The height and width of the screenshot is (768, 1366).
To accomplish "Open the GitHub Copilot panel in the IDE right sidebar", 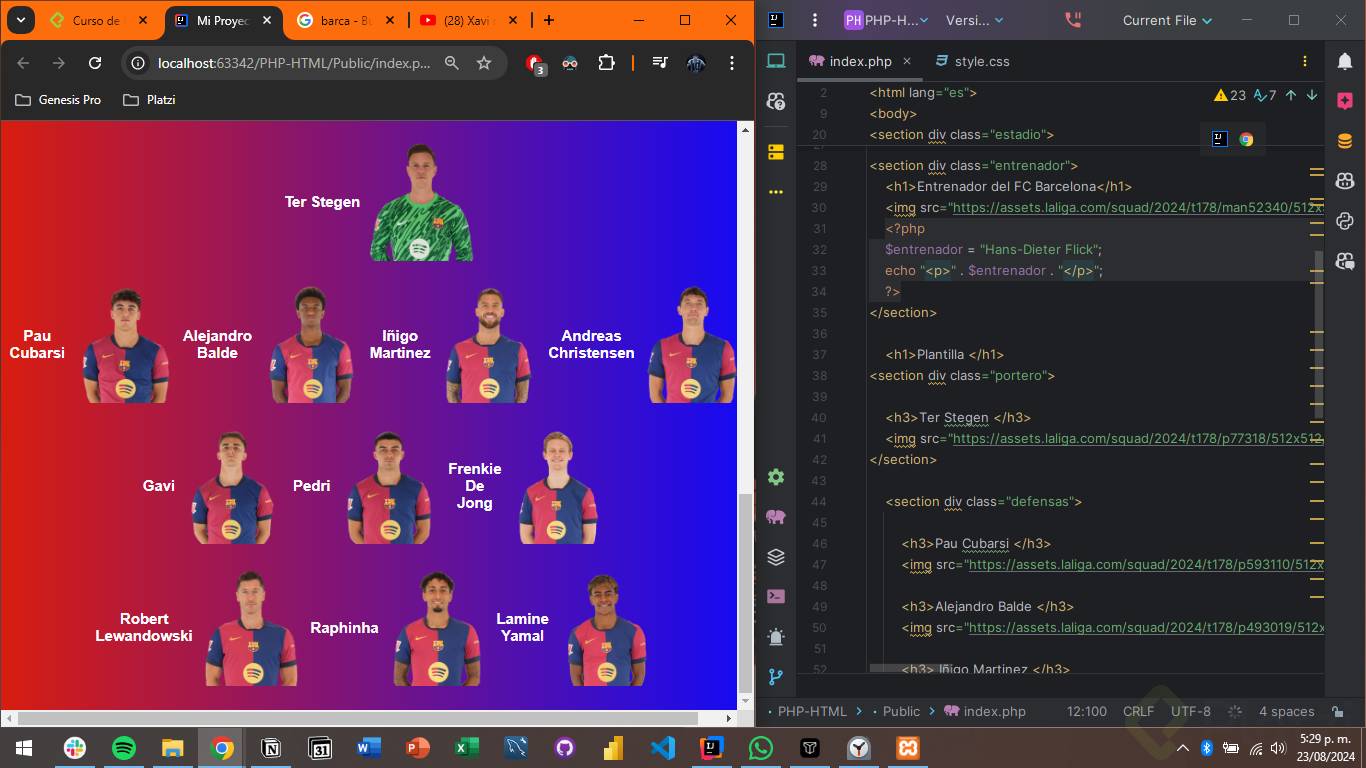I will tap(1345, 181).
